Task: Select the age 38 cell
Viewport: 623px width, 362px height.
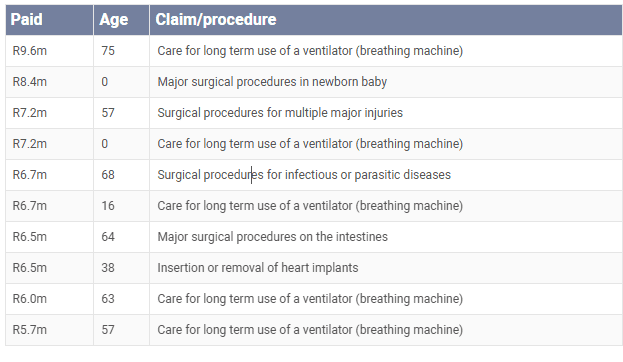Action: coord(121,268)
